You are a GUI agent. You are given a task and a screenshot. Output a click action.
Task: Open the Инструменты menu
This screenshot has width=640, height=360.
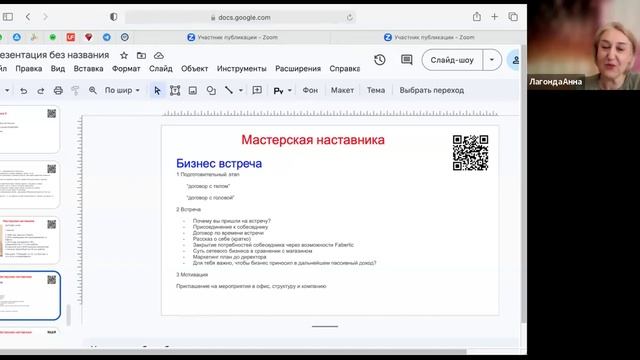click(241, 69)
